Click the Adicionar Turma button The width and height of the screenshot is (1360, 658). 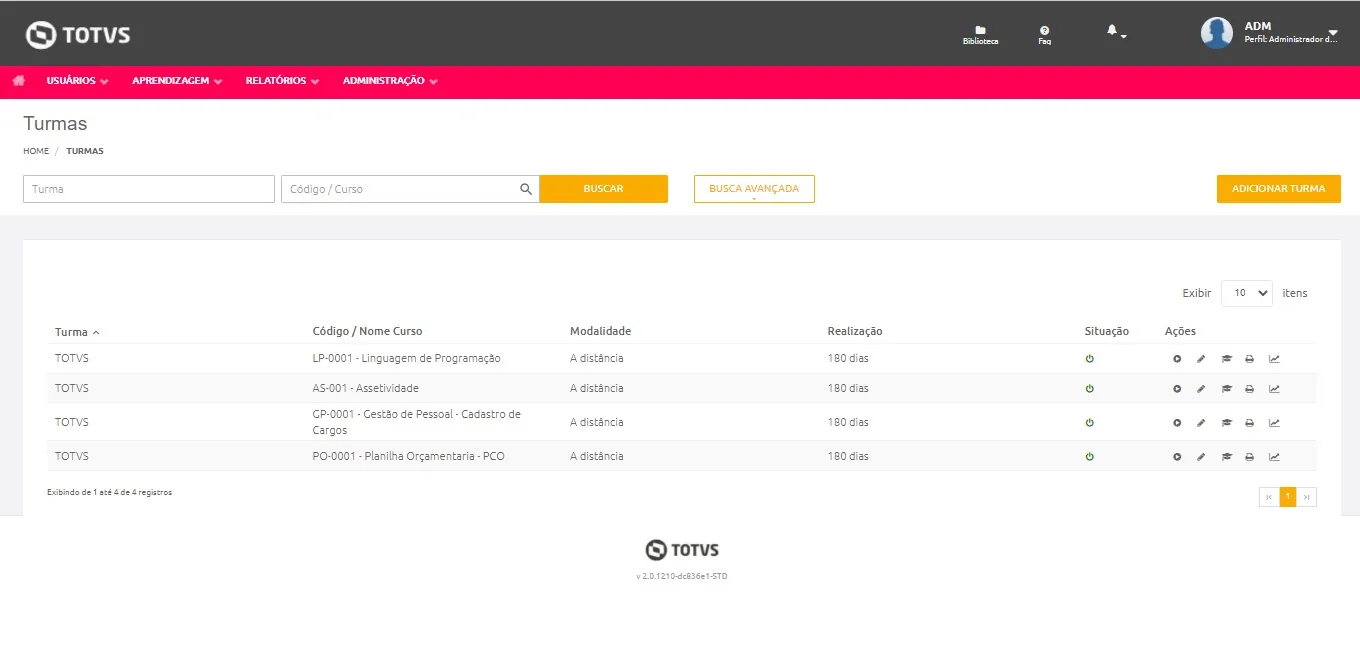[1278, 189]
